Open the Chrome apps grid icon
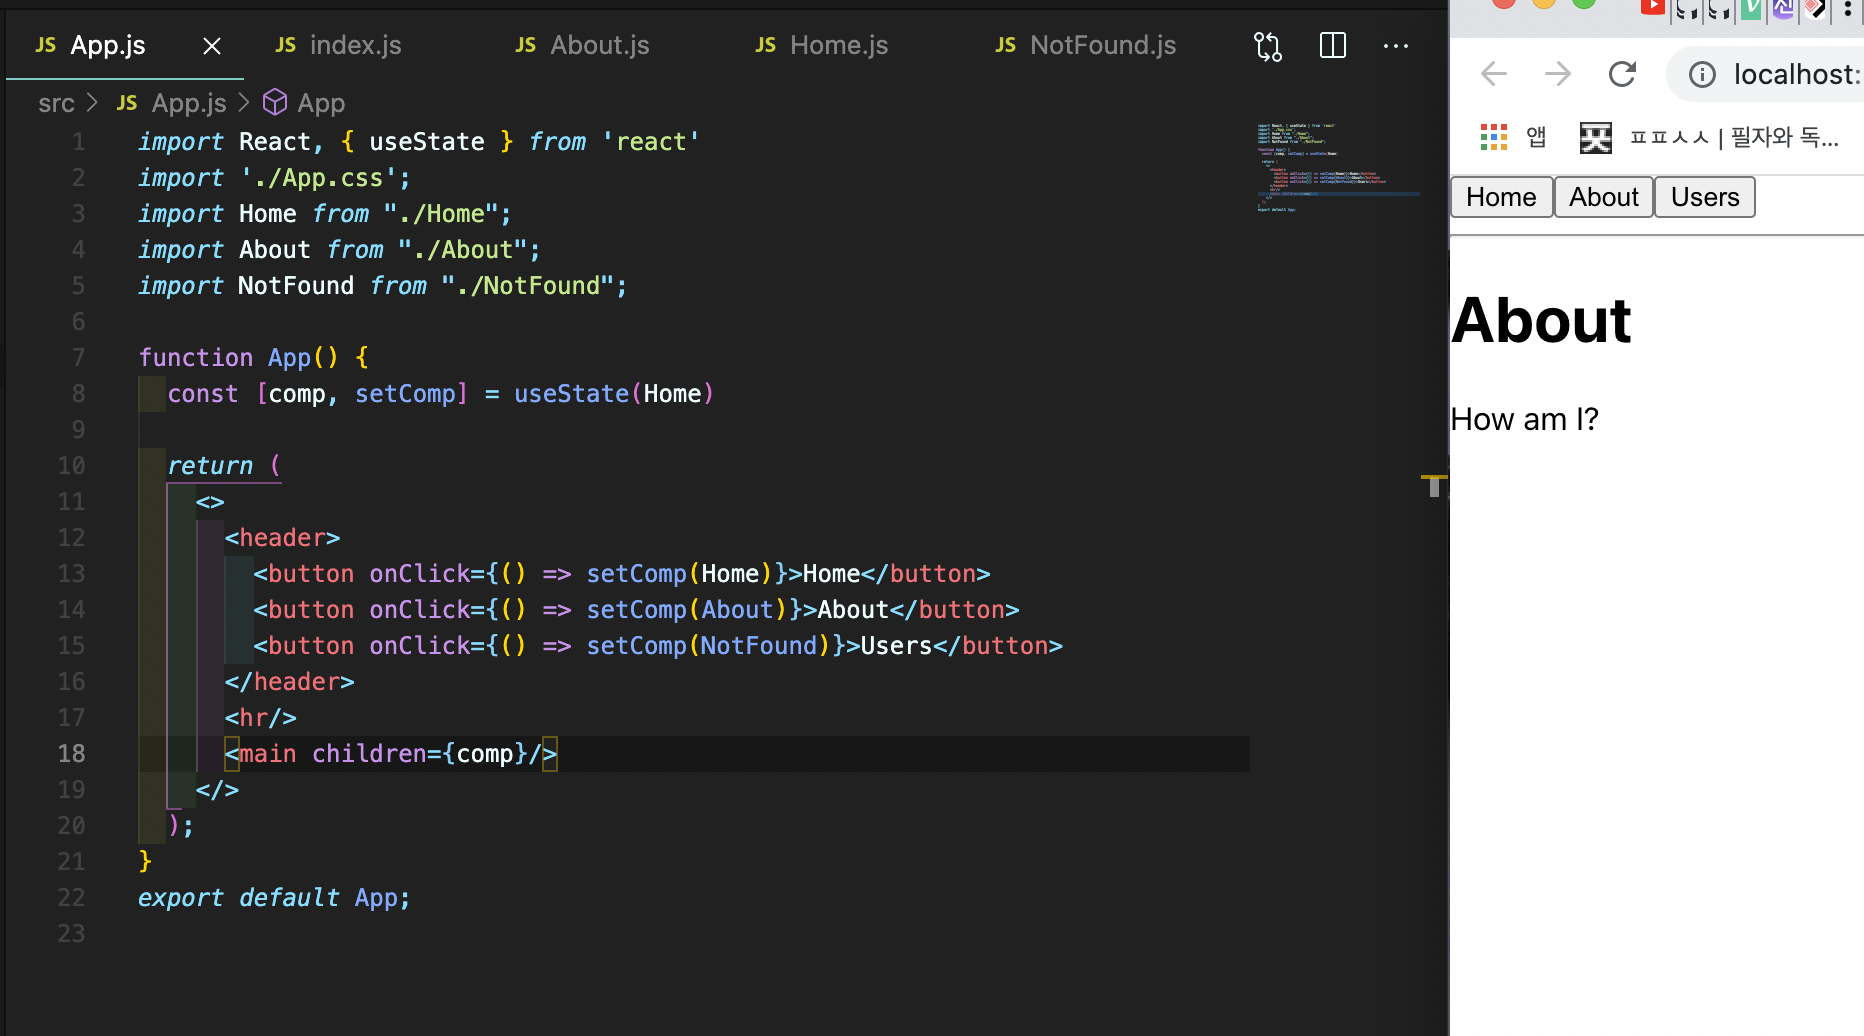This screenshot has height=1036, width=1864. pyautogui.click(x=1493, y=137)
